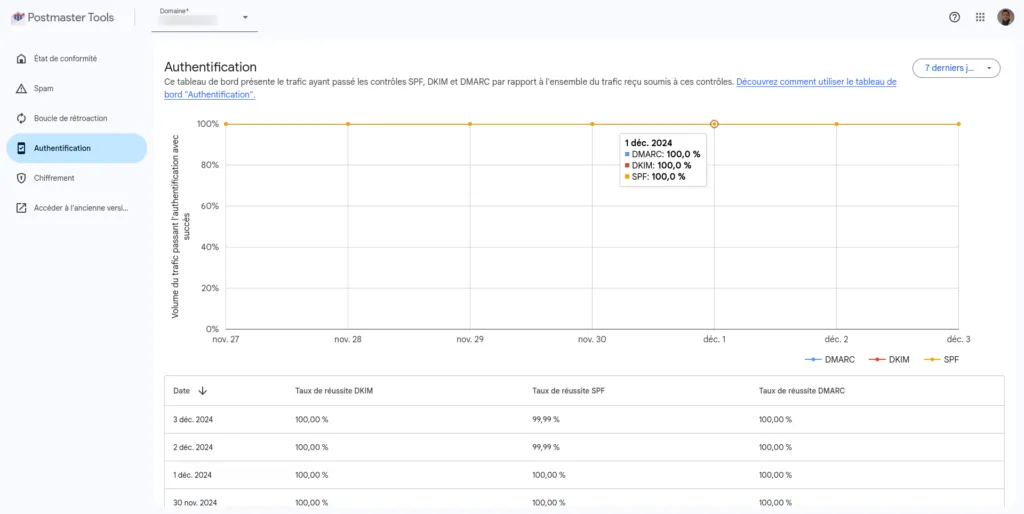Click the nov. 28 data point on chart
The height and width of the screenshot is (514, 1024).
pyautogui.click(x=348, y=124)
